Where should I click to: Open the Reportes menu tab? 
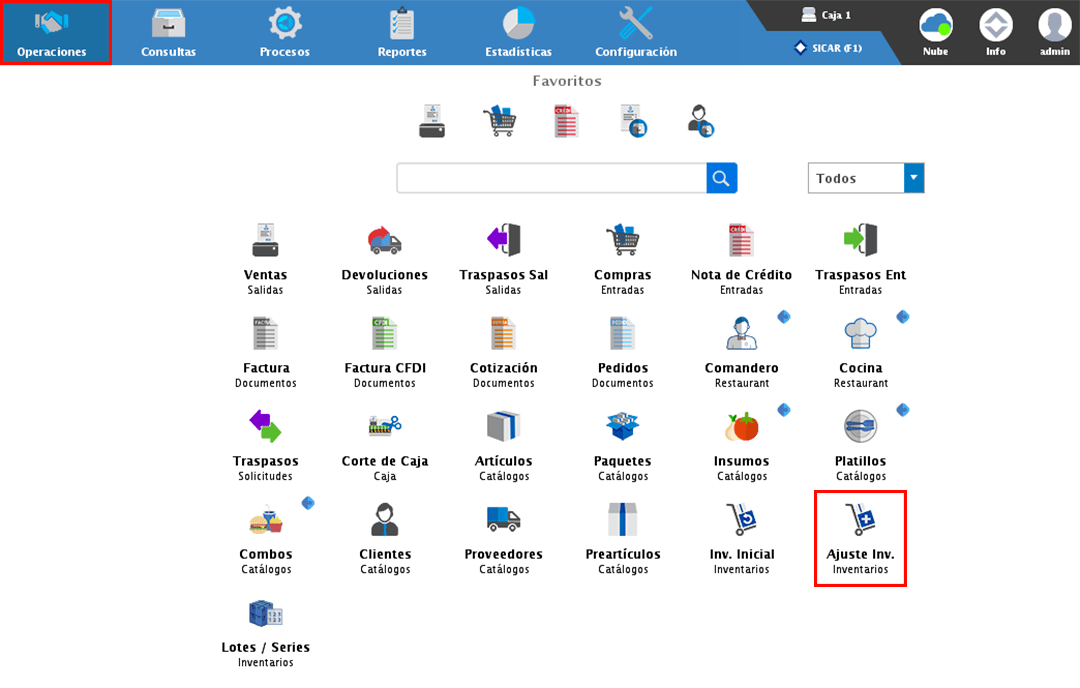coord(402,33)
